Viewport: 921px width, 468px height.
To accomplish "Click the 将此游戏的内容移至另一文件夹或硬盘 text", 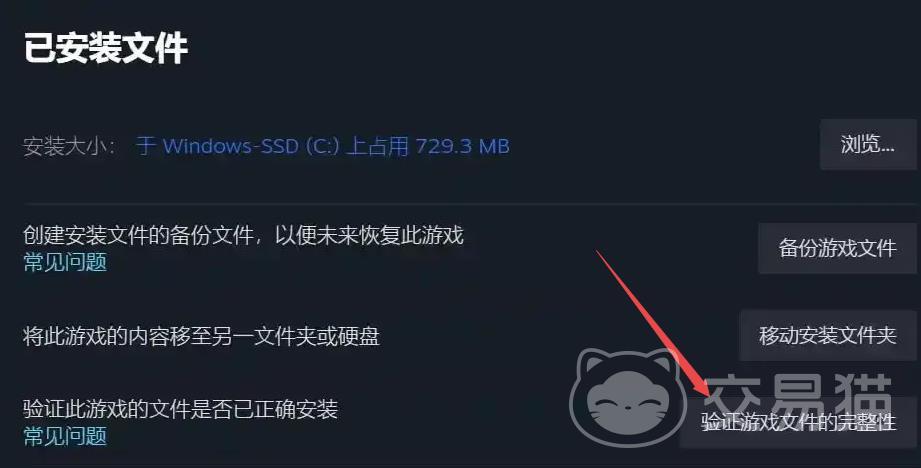I will (x=201, y=336).
